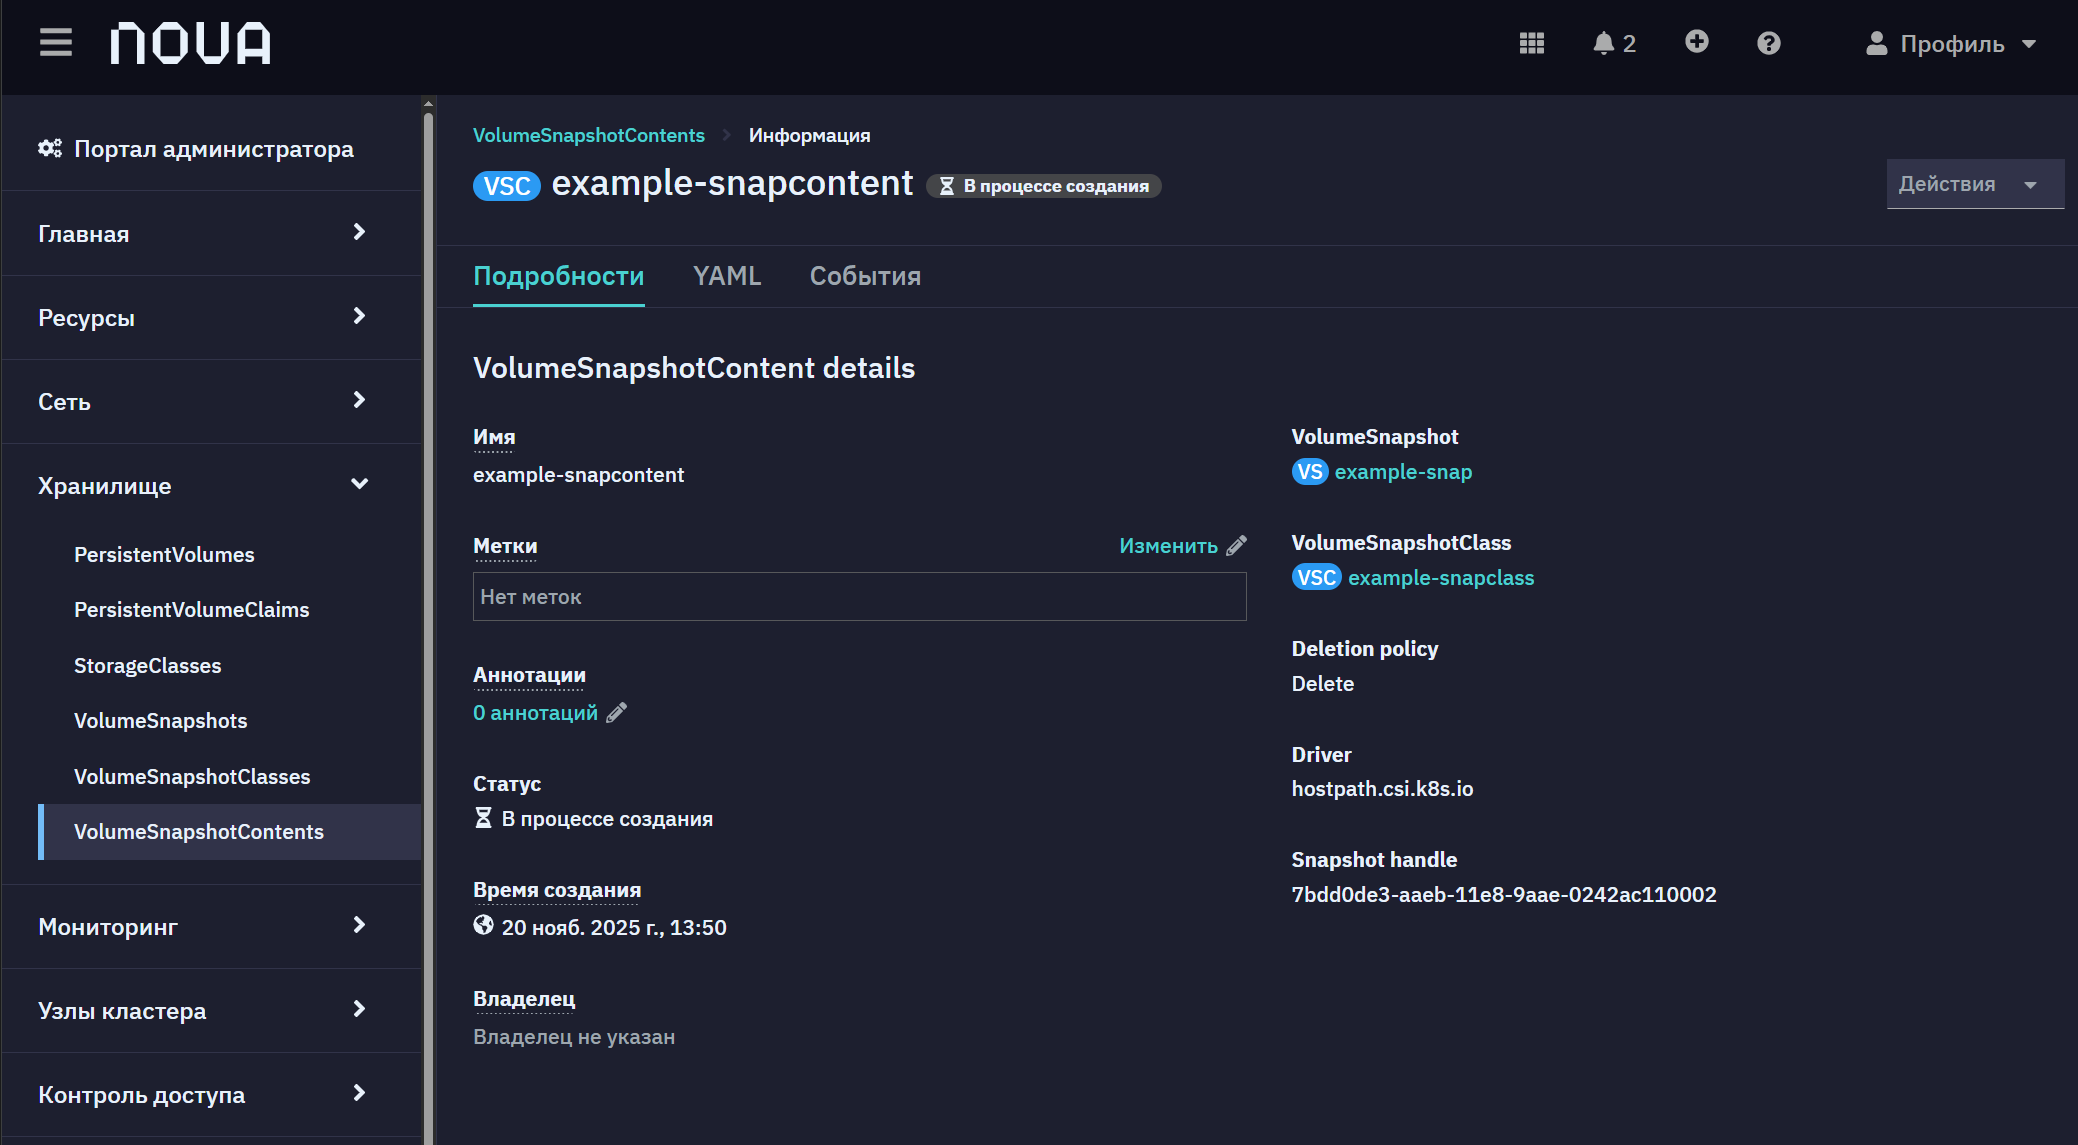This screenshot has width=2078, height=1145.
Task: Open VolumeSnapshotClasses in sidebar
Action: click(x=192, y=776)
